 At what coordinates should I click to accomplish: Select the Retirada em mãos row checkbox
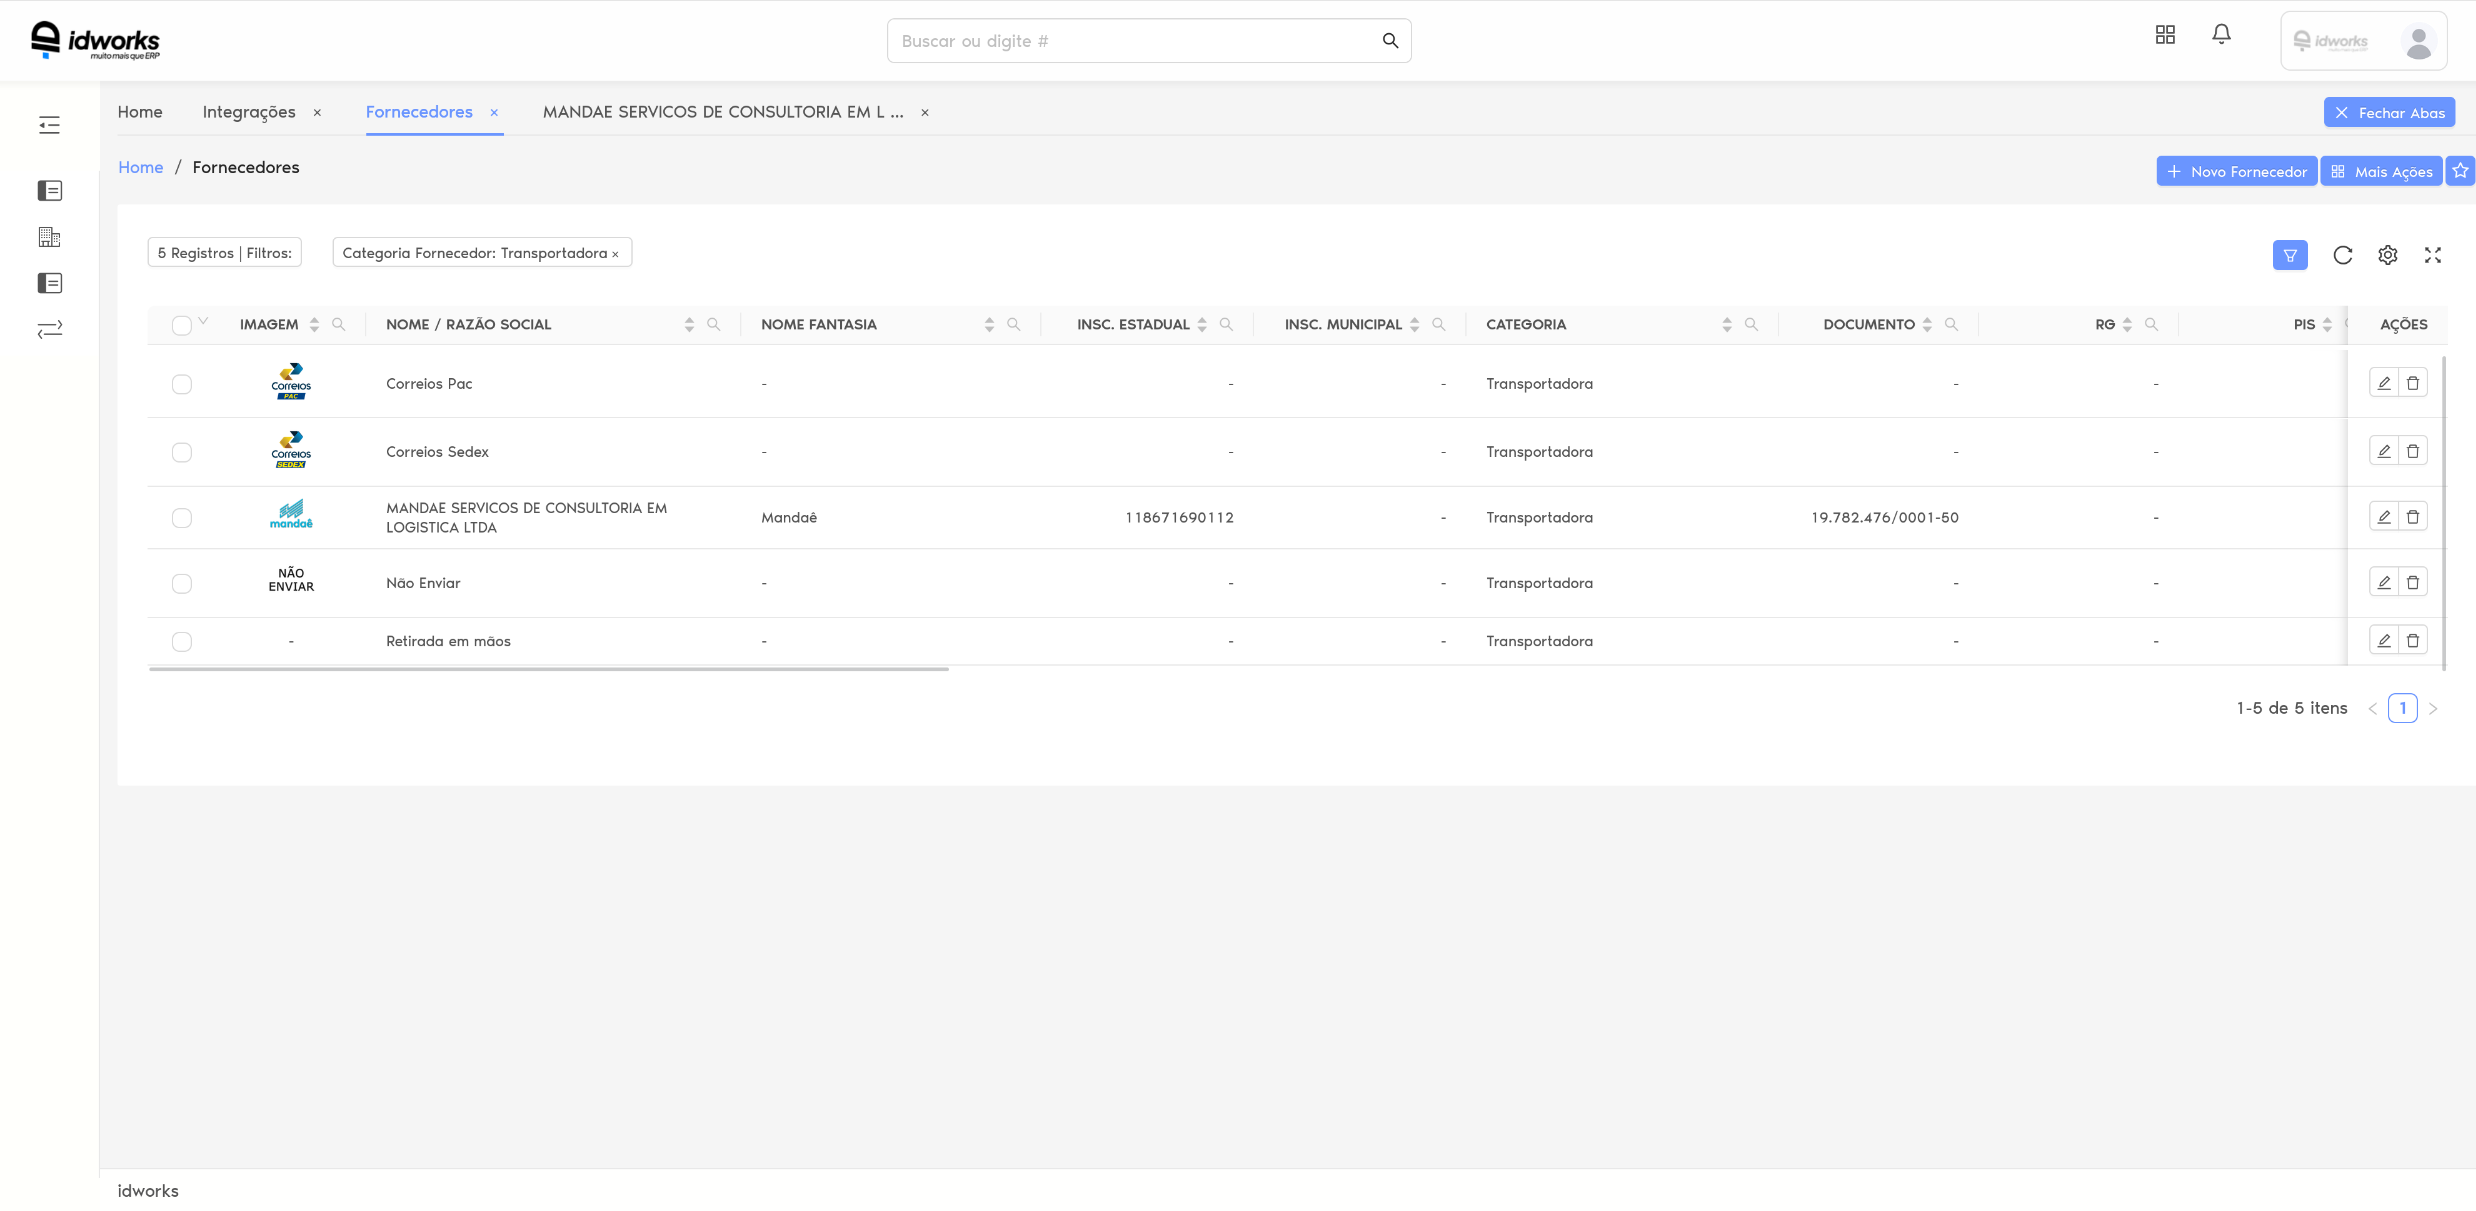[x=182, y=641]
